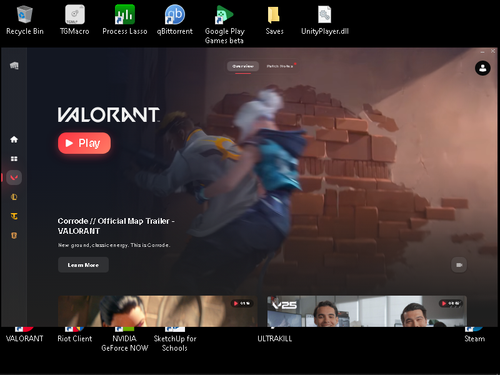The width and height of the screenshot is (500, 375).
Task: Select qBittorrent desktop icon
Action: click(175, 20)
